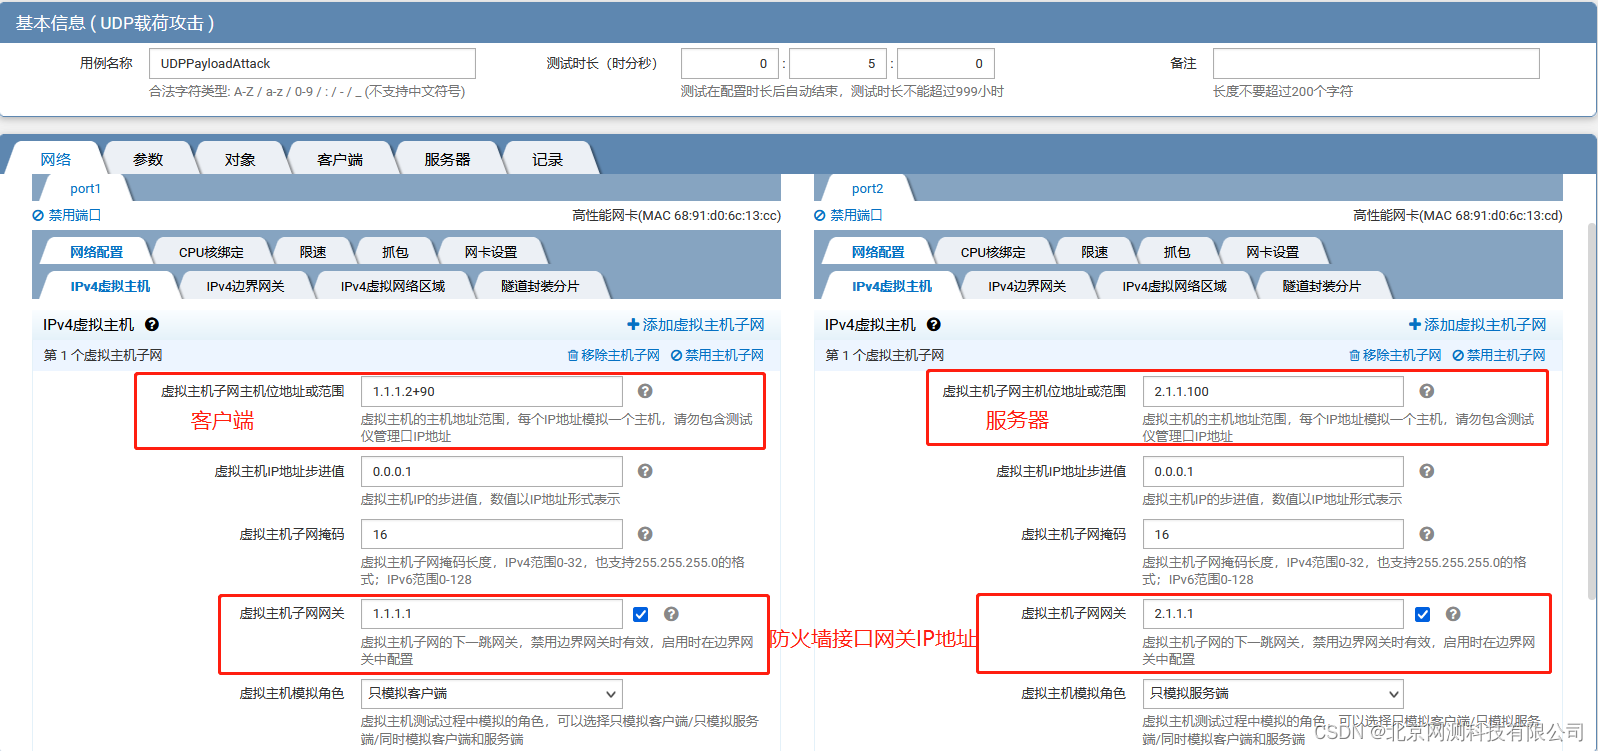Open port2 IPv4虚拟网络区域 tab
This screenshot has width=1598, height=751.
[1175, 286]
